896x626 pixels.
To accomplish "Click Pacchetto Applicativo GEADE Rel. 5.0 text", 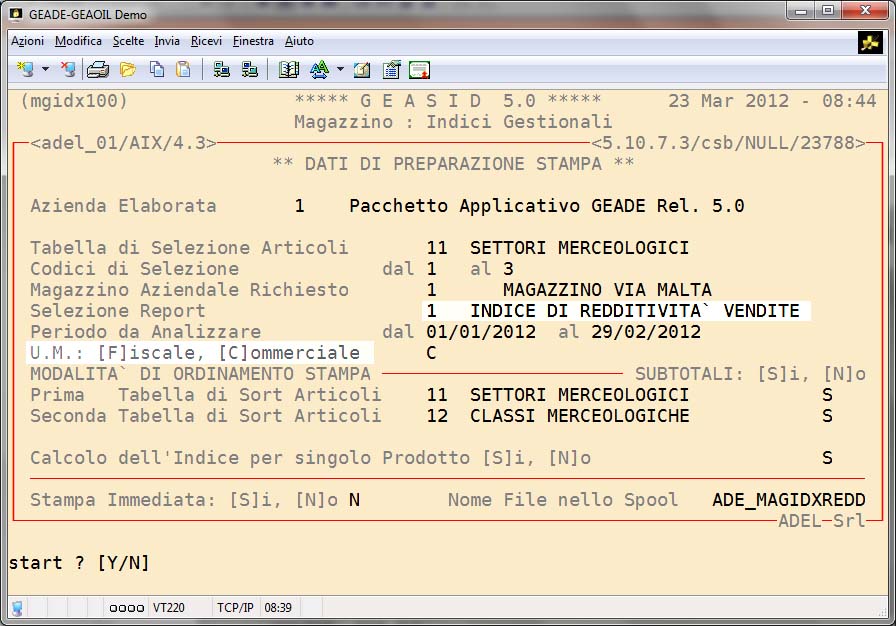I will (x=547, y=206).
